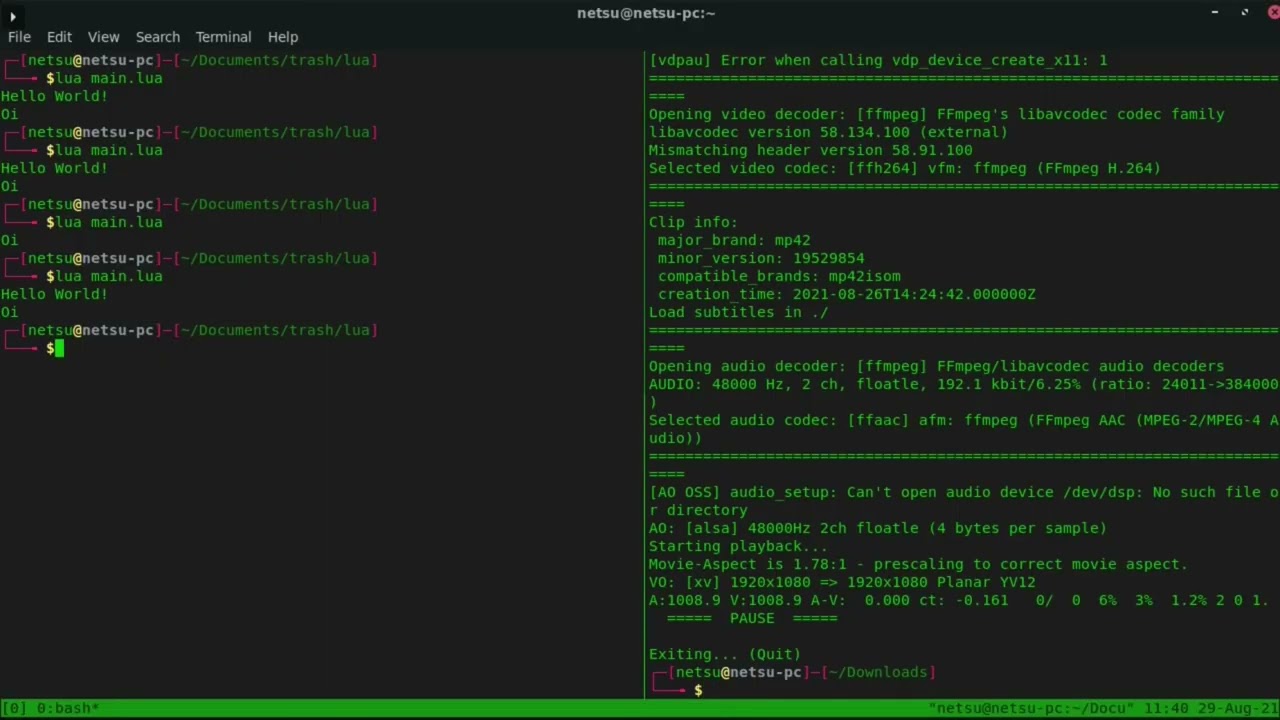Open the Help menu

283,37
